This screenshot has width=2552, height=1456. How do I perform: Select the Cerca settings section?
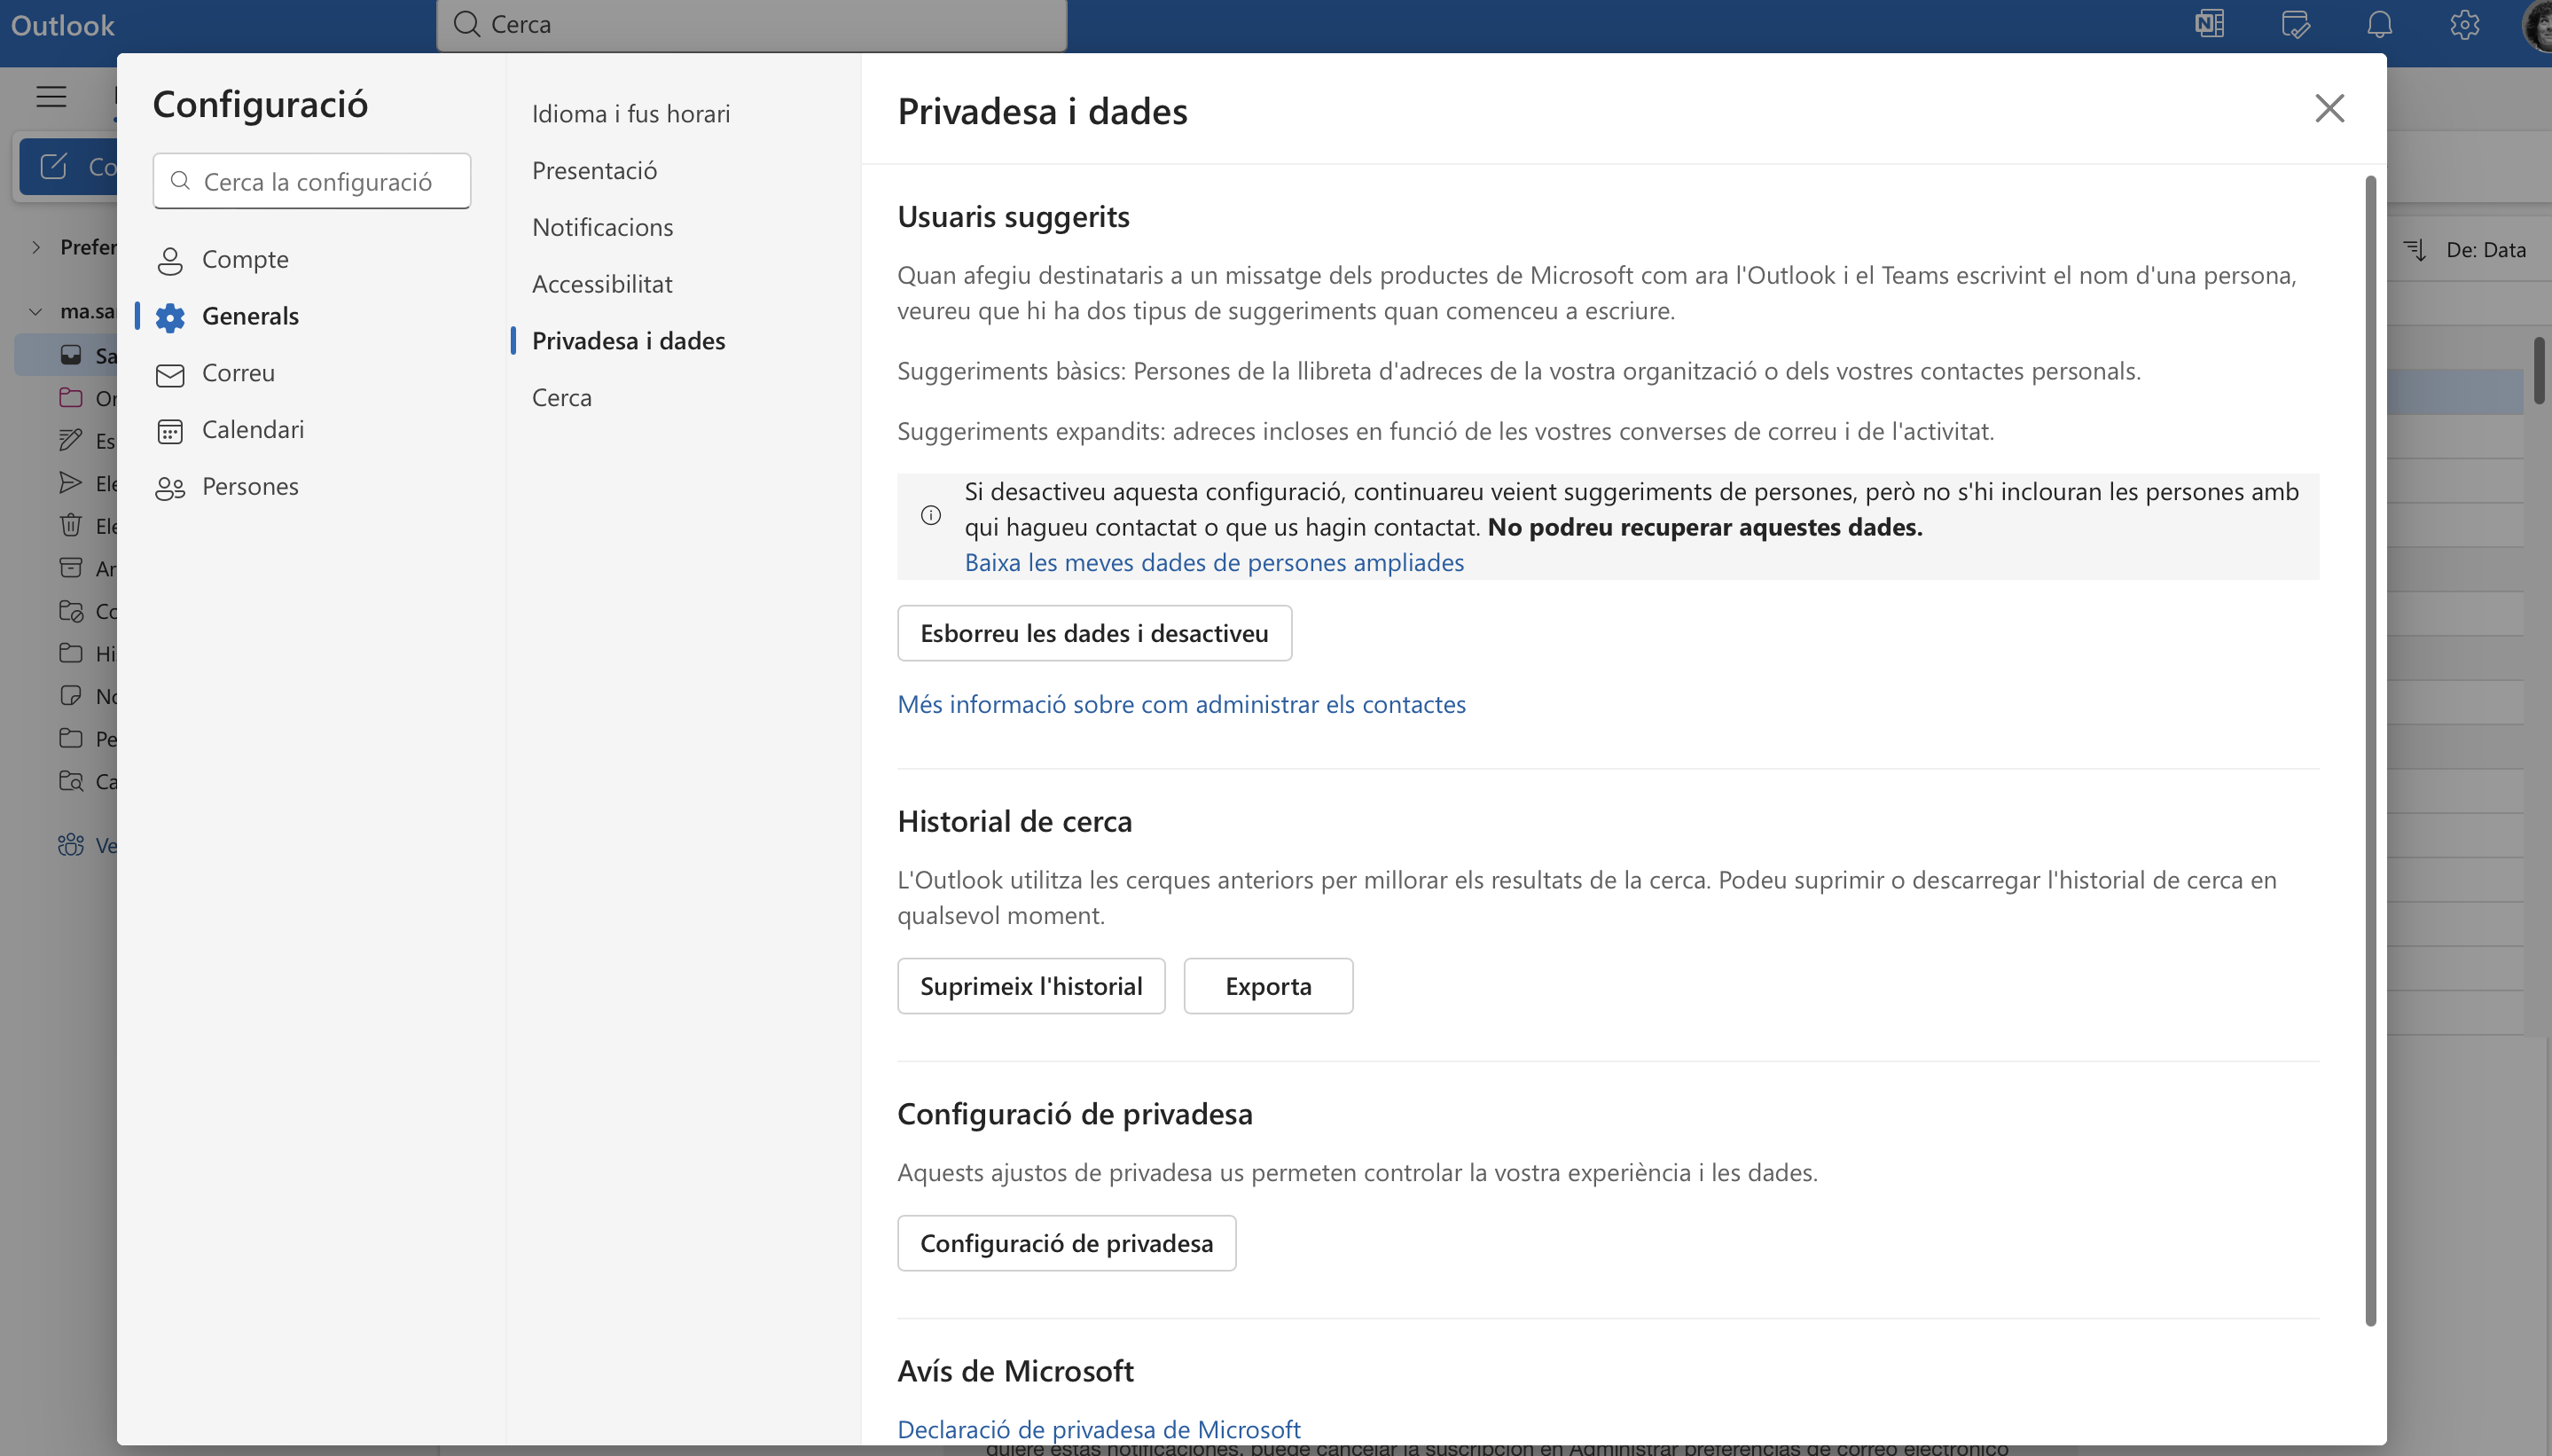point(561,398)
